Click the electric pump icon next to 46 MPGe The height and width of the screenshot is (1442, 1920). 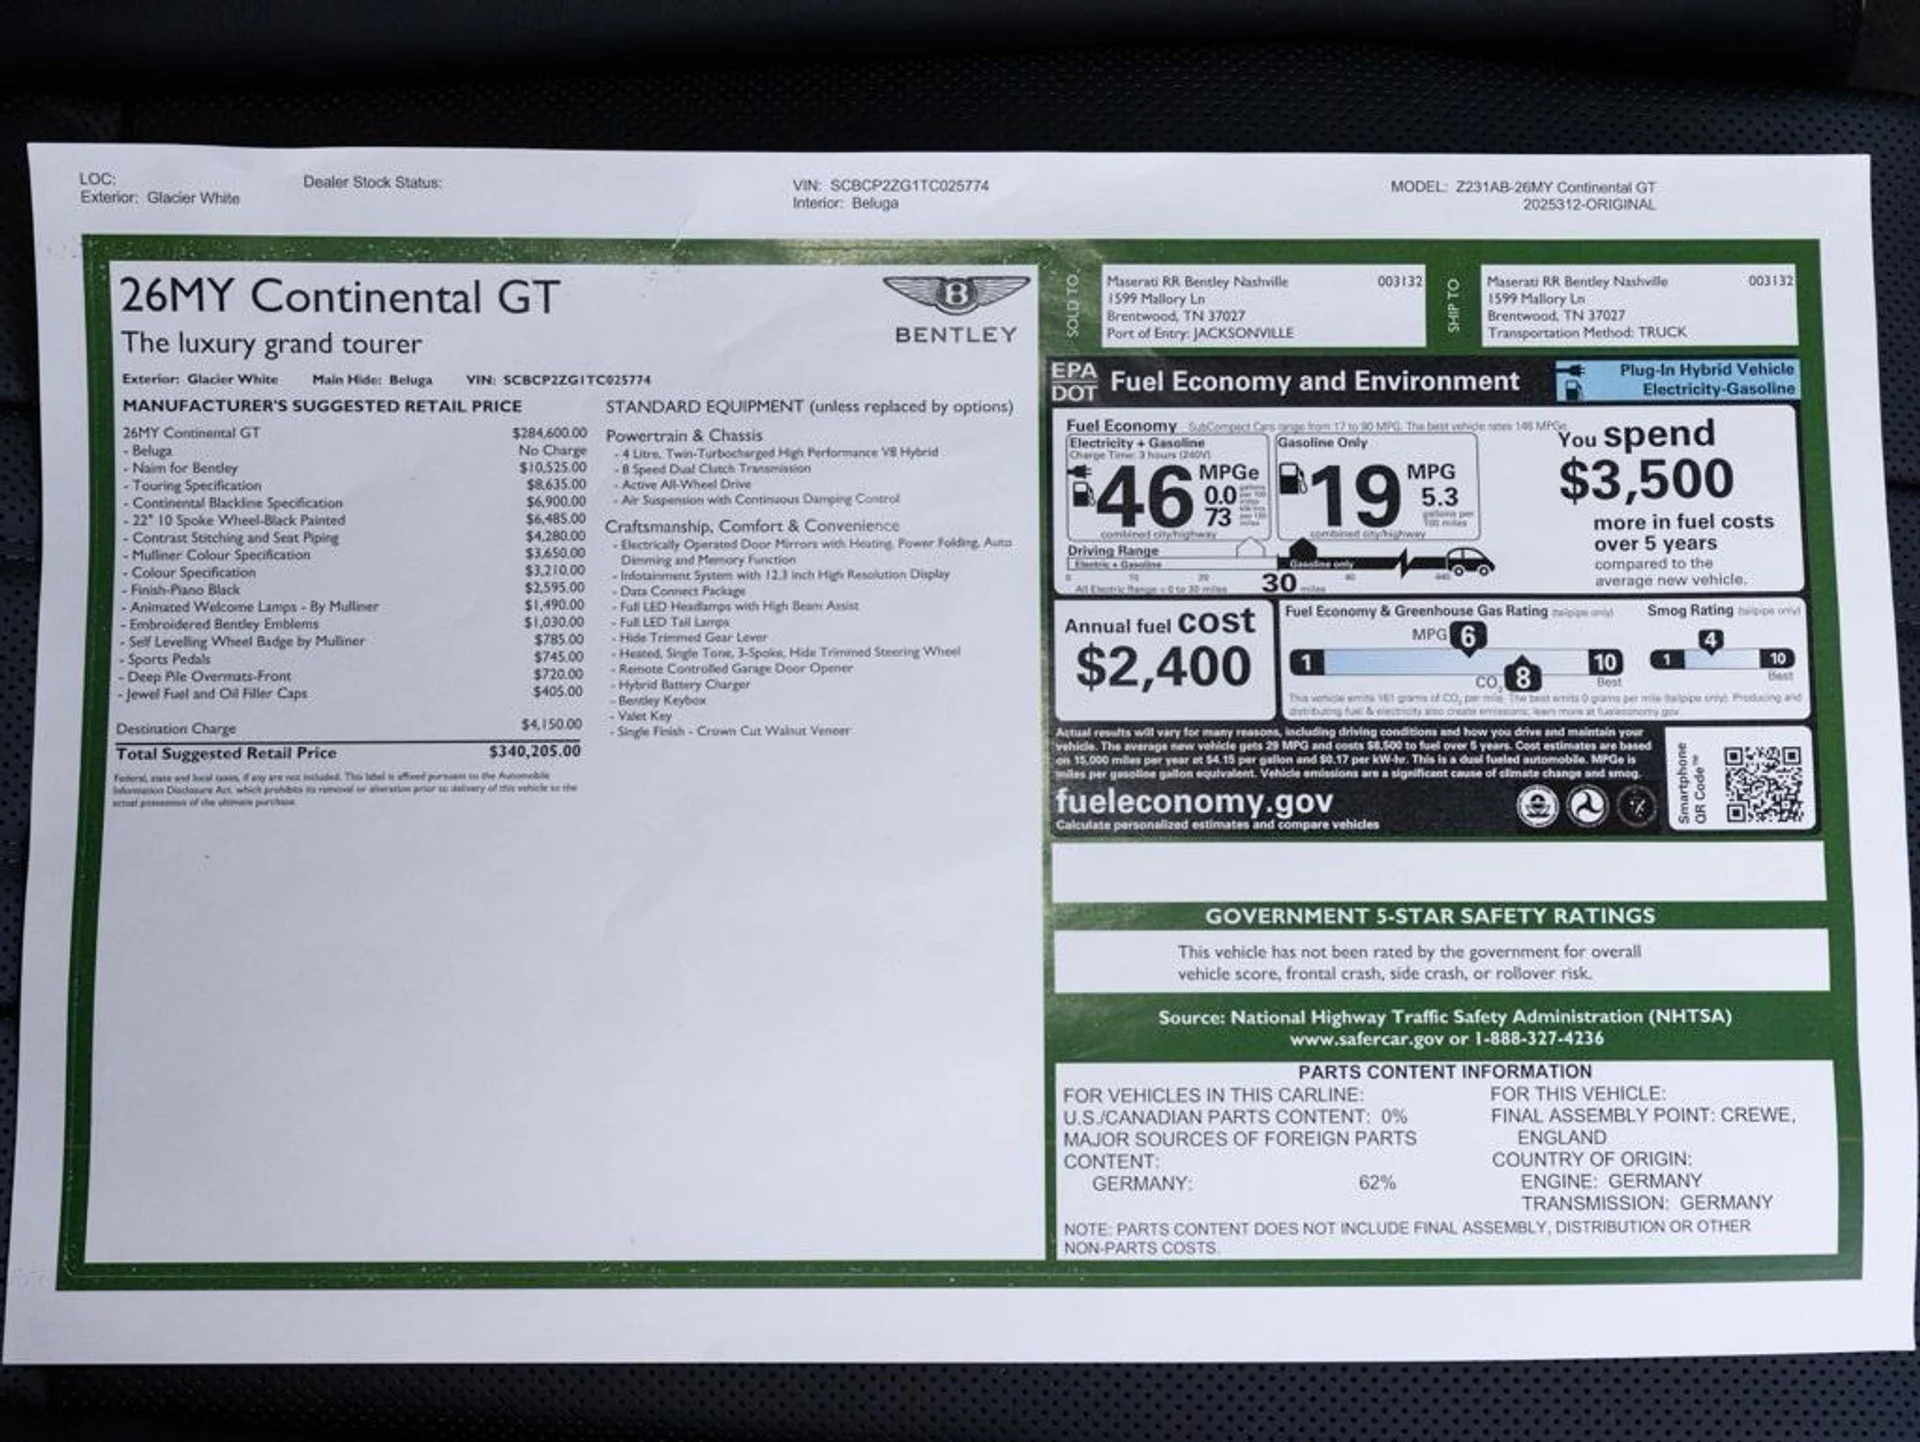point(1082,491)
